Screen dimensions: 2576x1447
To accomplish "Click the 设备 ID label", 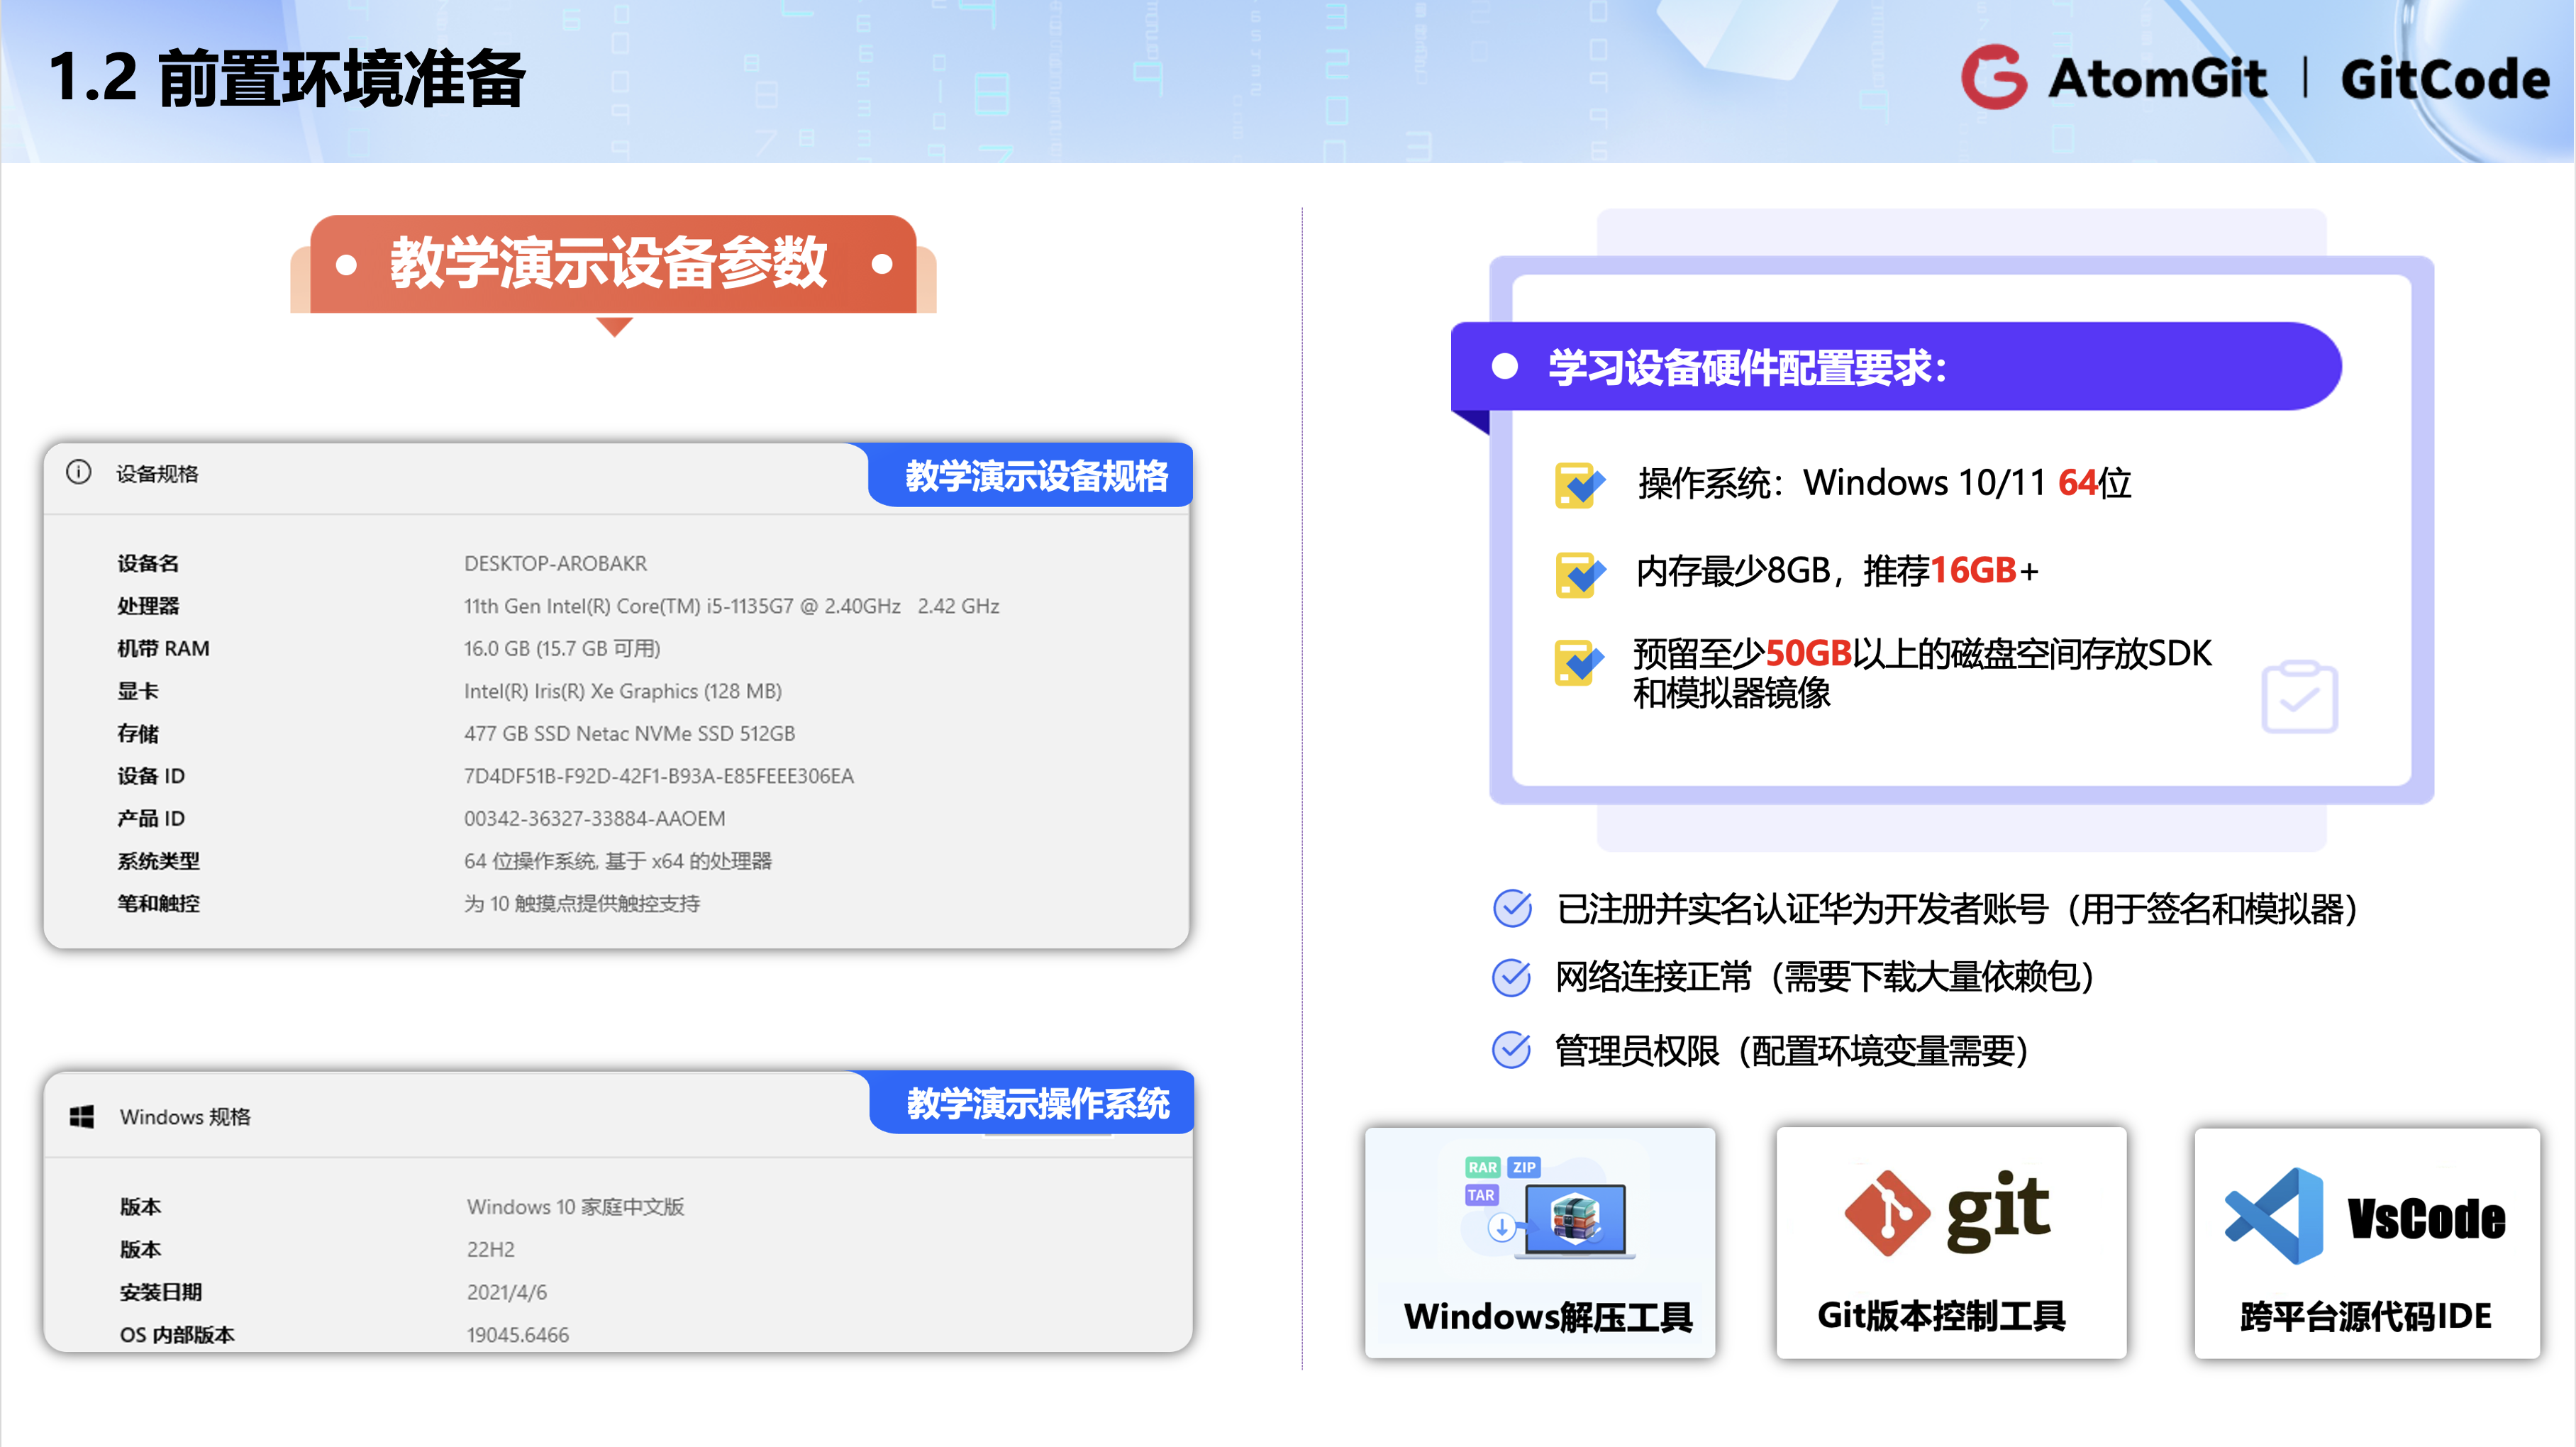I will click(x=151, y=775).
